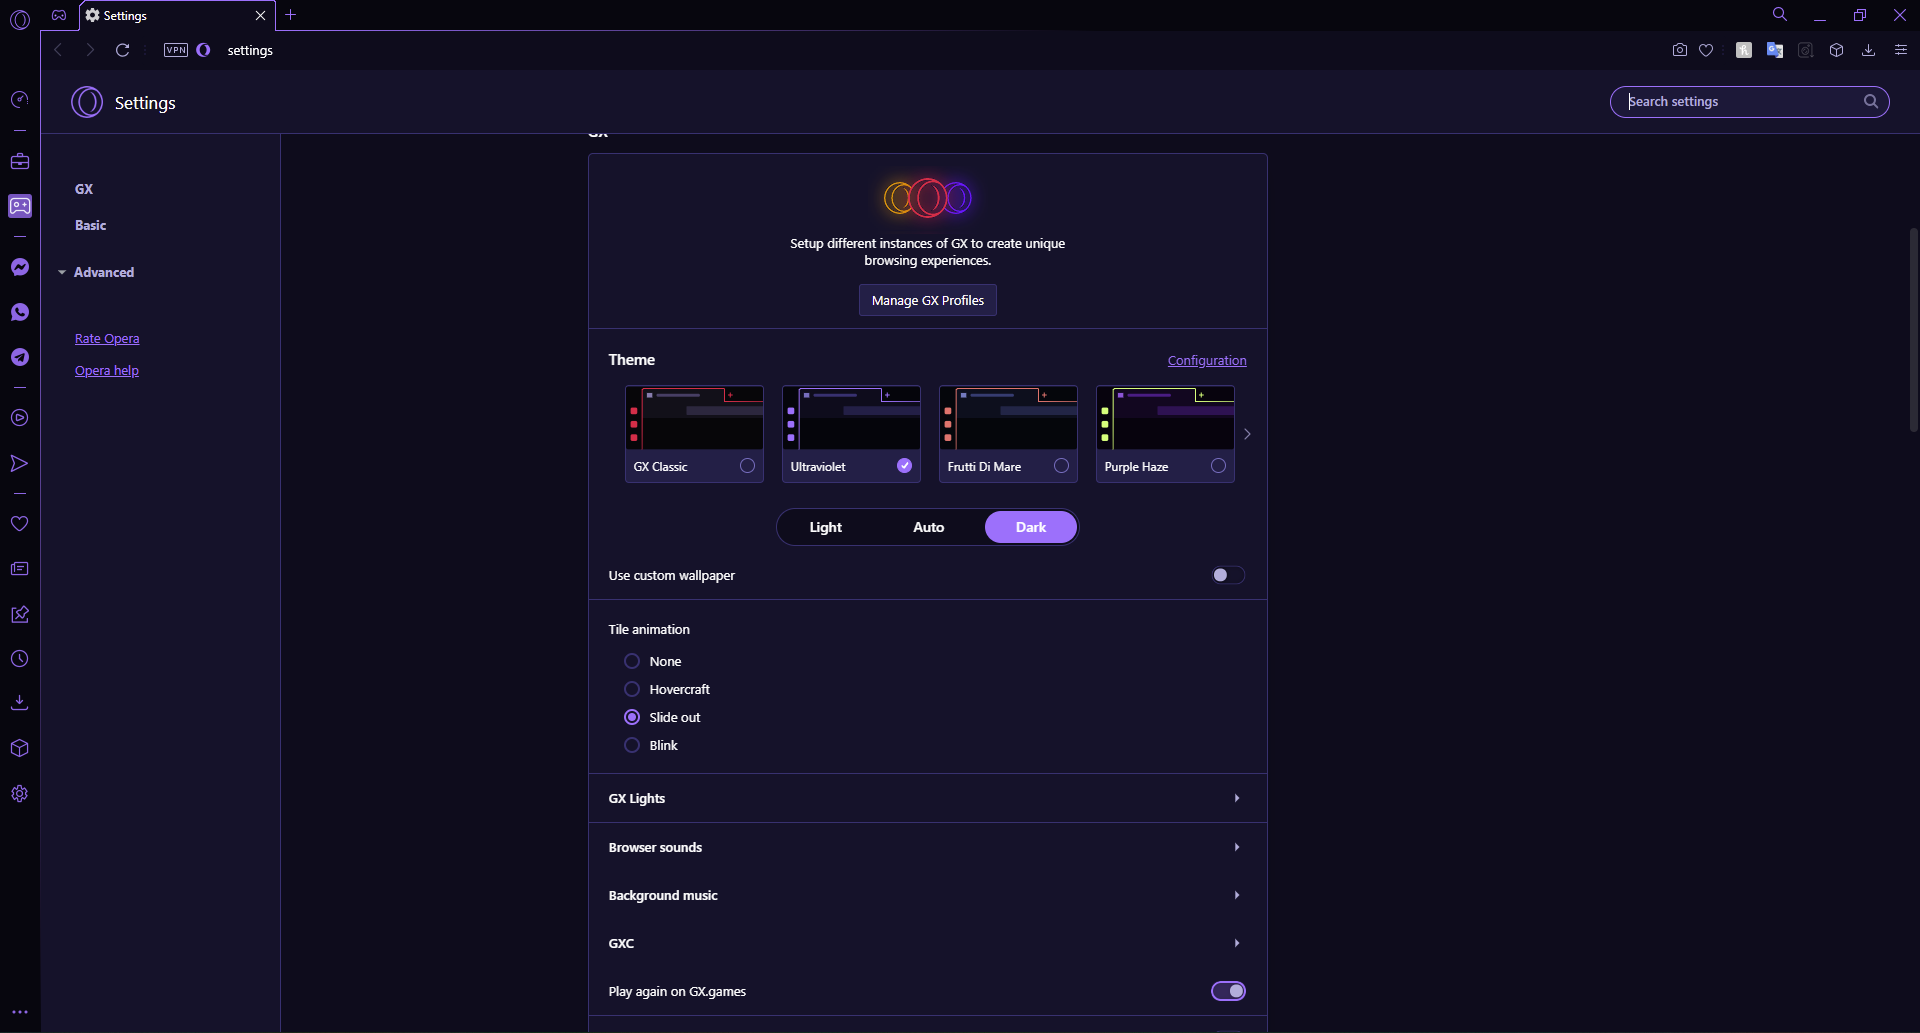Switch theme mode to Dark

[1031, 527]
